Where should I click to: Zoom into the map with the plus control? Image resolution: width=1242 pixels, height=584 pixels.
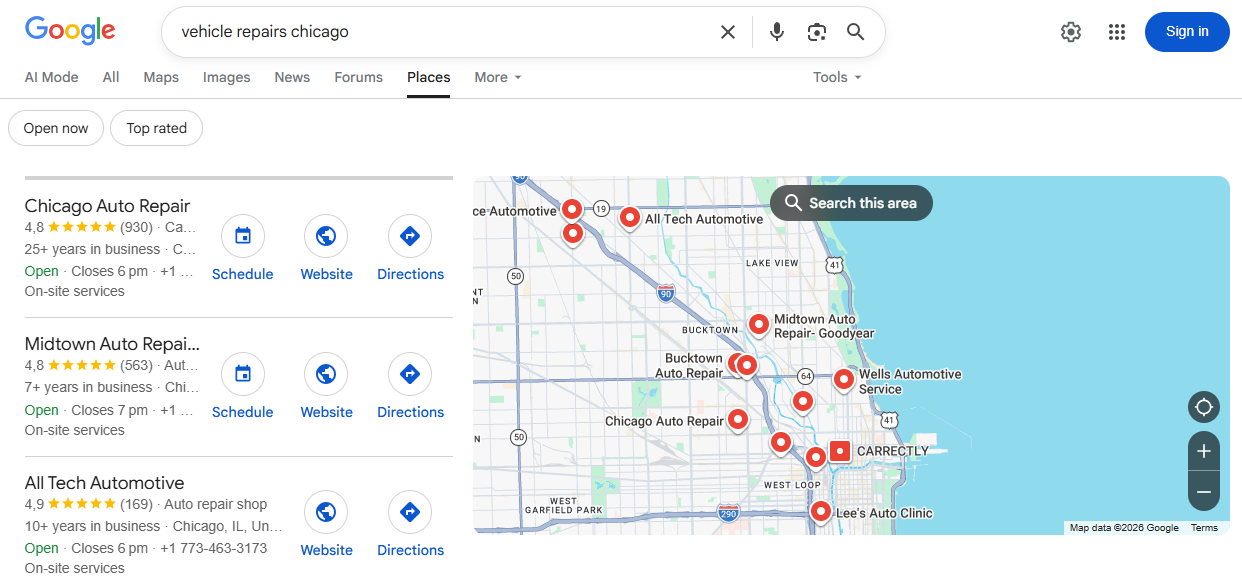pyautogui.click(x=1203, y=452)
